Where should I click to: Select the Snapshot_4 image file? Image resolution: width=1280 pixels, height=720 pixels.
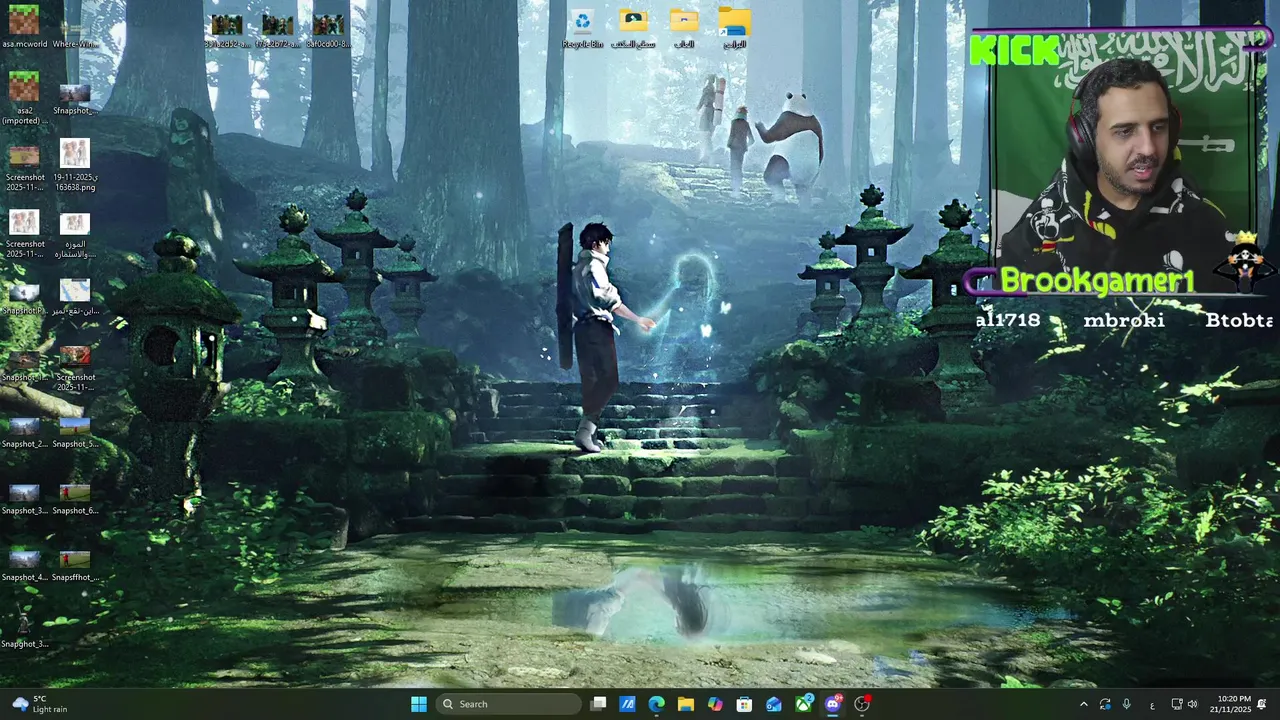click(x=24, y=566)
